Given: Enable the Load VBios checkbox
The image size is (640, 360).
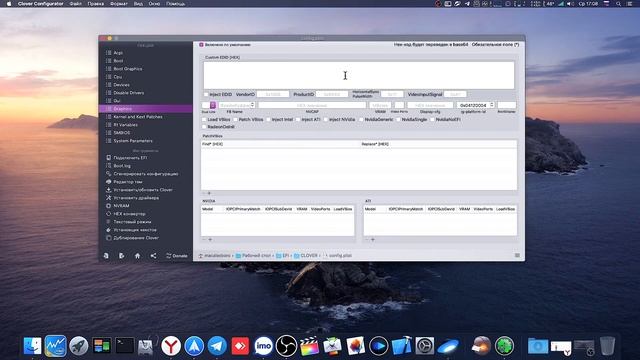Looking at the screenshot, I should pos(204,120).
